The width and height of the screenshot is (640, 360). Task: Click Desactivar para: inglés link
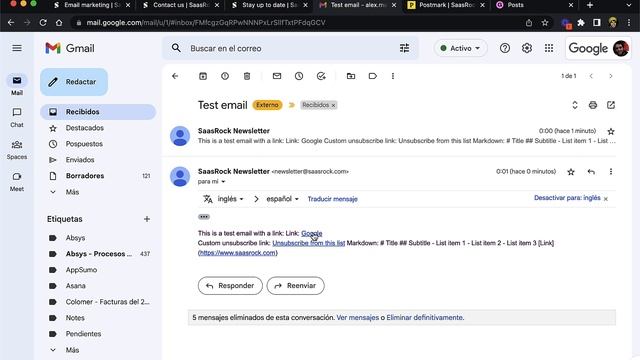tap(567, 198)
